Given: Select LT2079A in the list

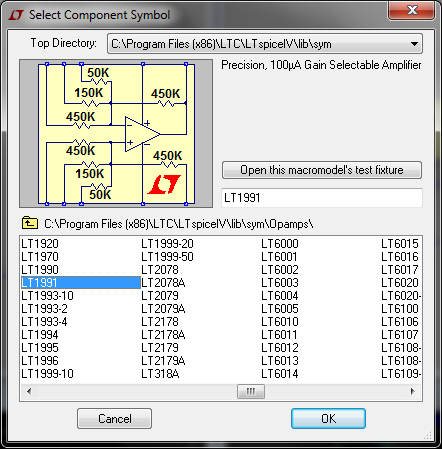Looking at the screenshot, I should pyautogui.click(x=163, y=309).
